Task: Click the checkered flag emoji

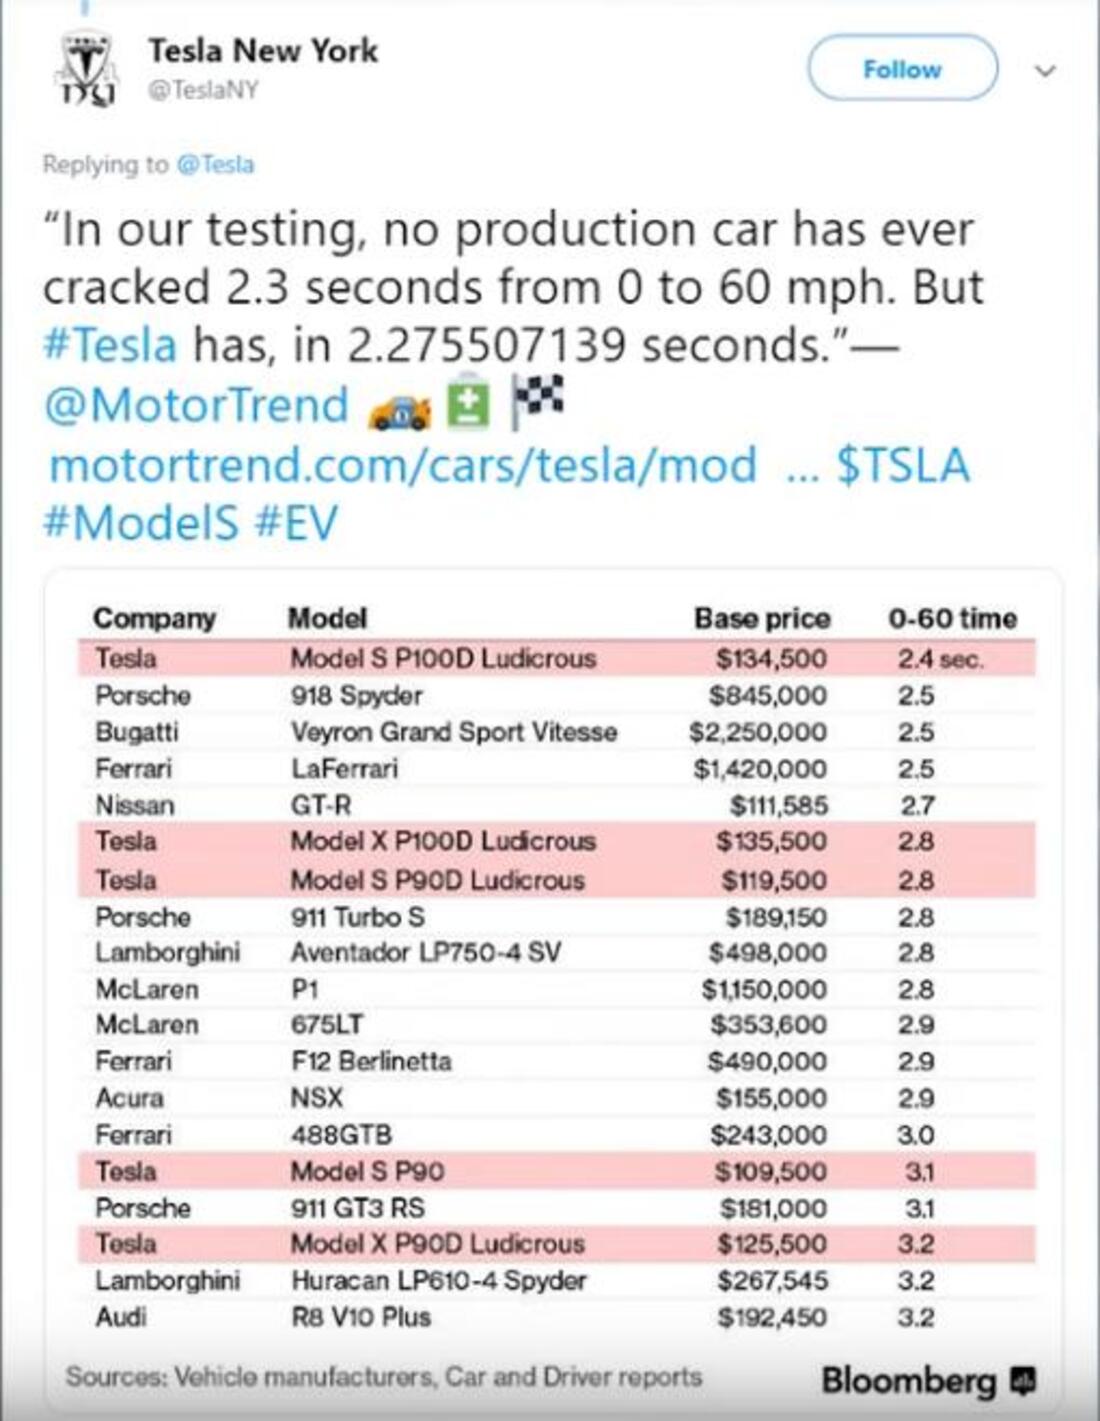Action: (537, 401)
